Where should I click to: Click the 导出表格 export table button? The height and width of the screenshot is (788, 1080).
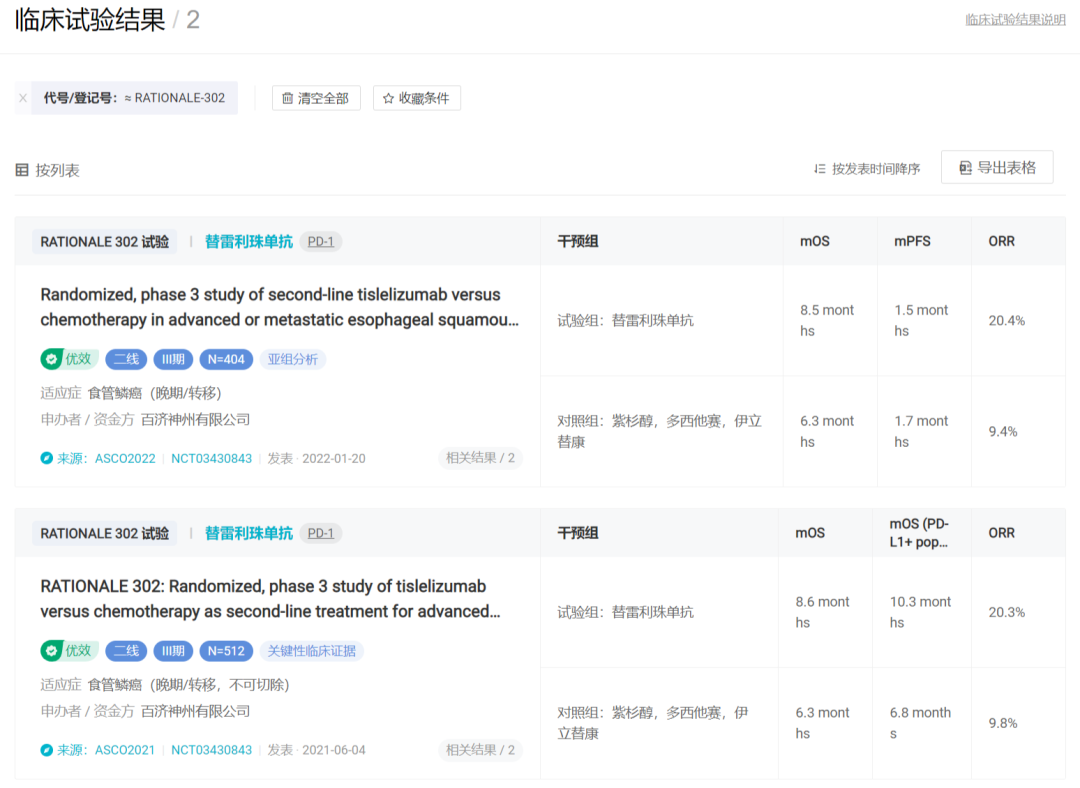(x=997, y=168)
